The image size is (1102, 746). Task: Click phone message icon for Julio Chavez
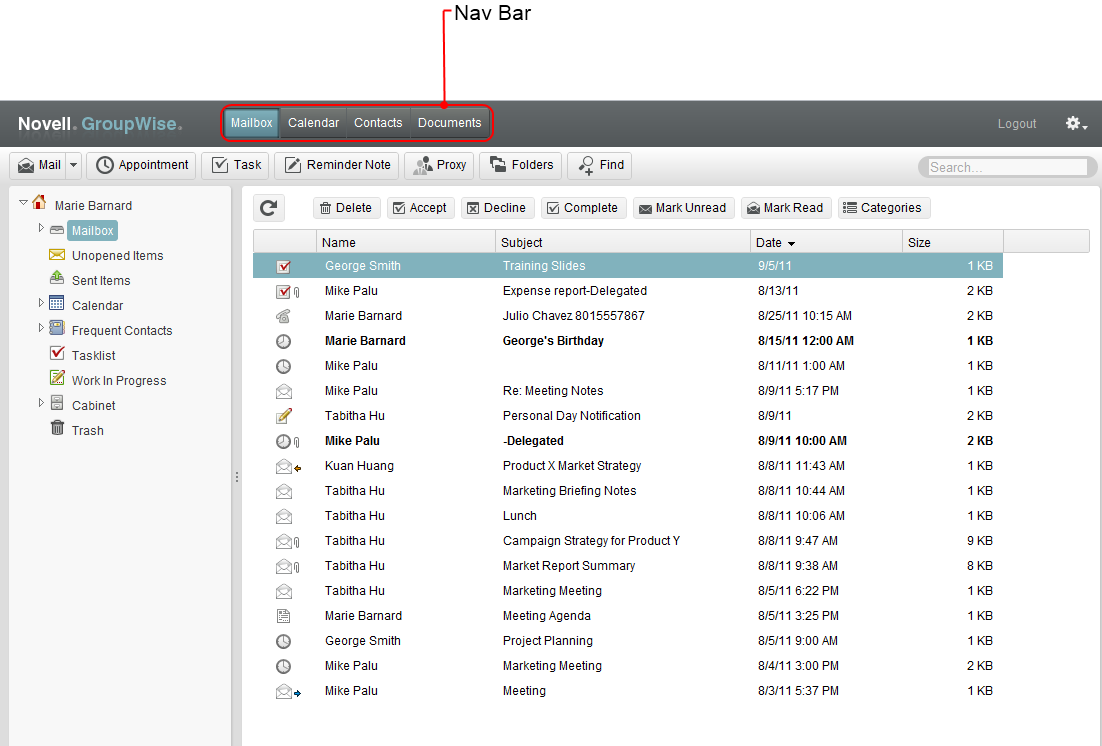tap(283, 316)
